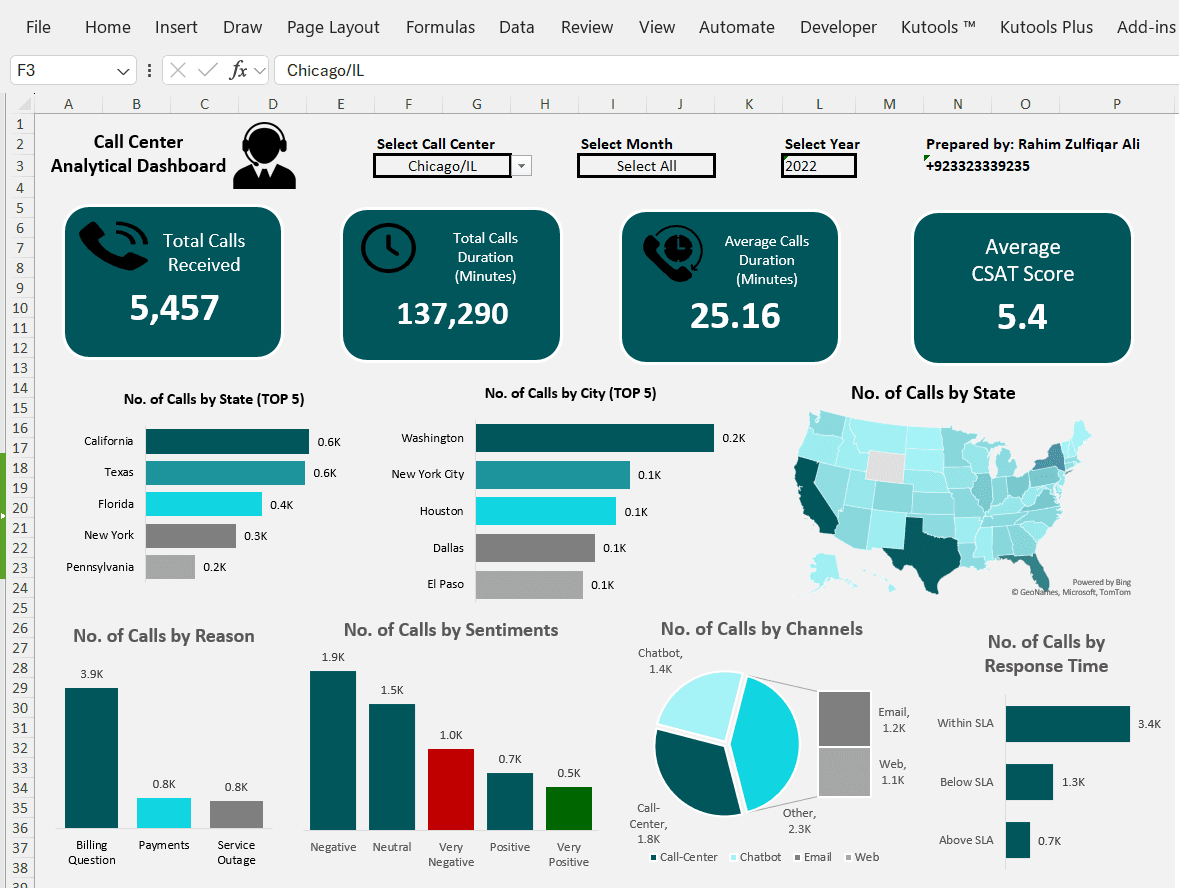
Task: Click the 5,457 total calls value
Action: pyautogui.click(x=174, y=308)
